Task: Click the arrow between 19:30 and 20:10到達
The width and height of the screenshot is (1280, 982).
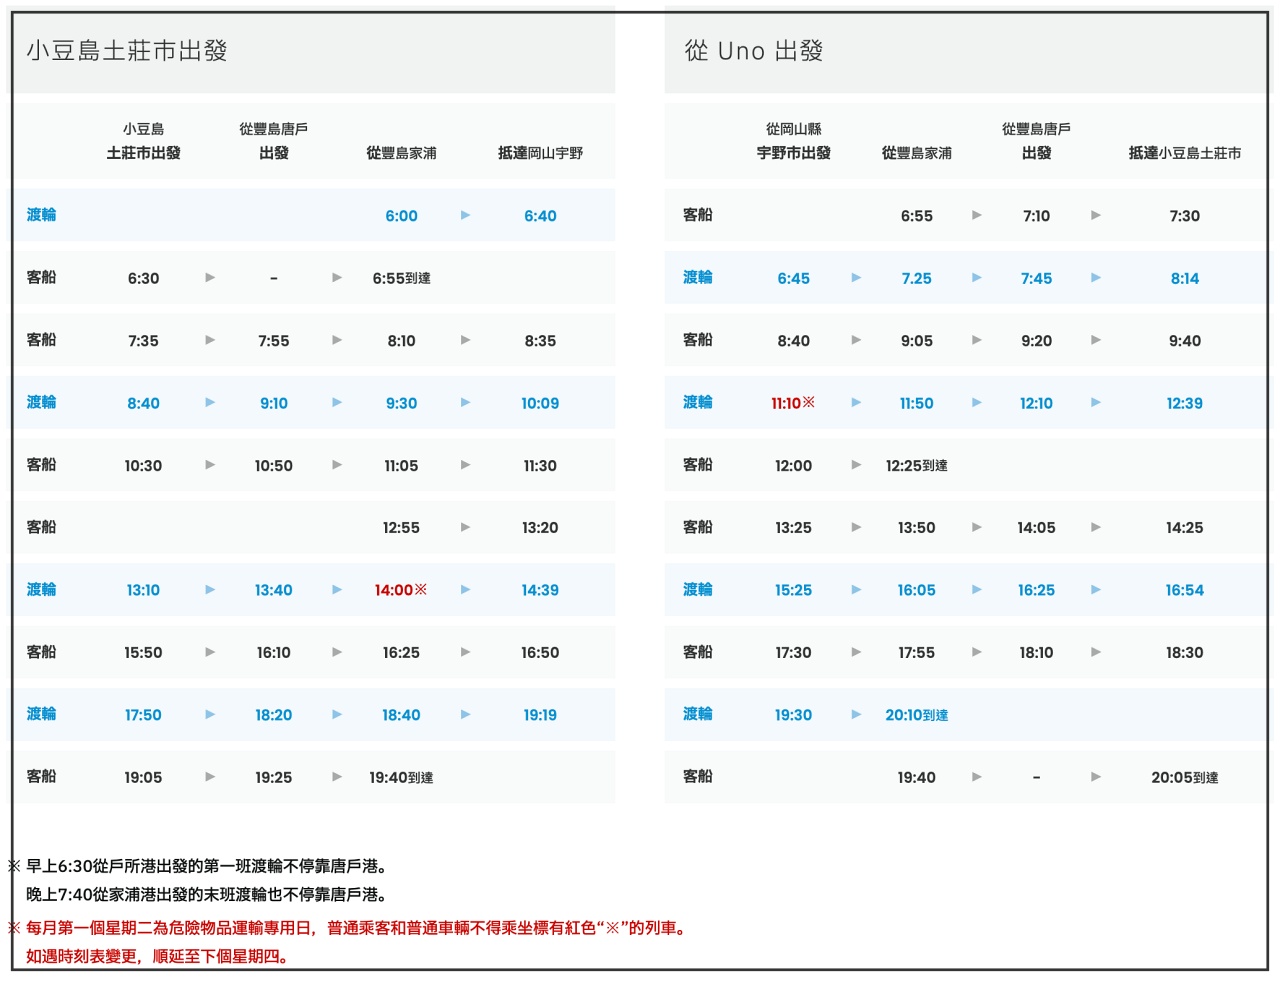Action: pyautogui.click(x=856, y=714)
